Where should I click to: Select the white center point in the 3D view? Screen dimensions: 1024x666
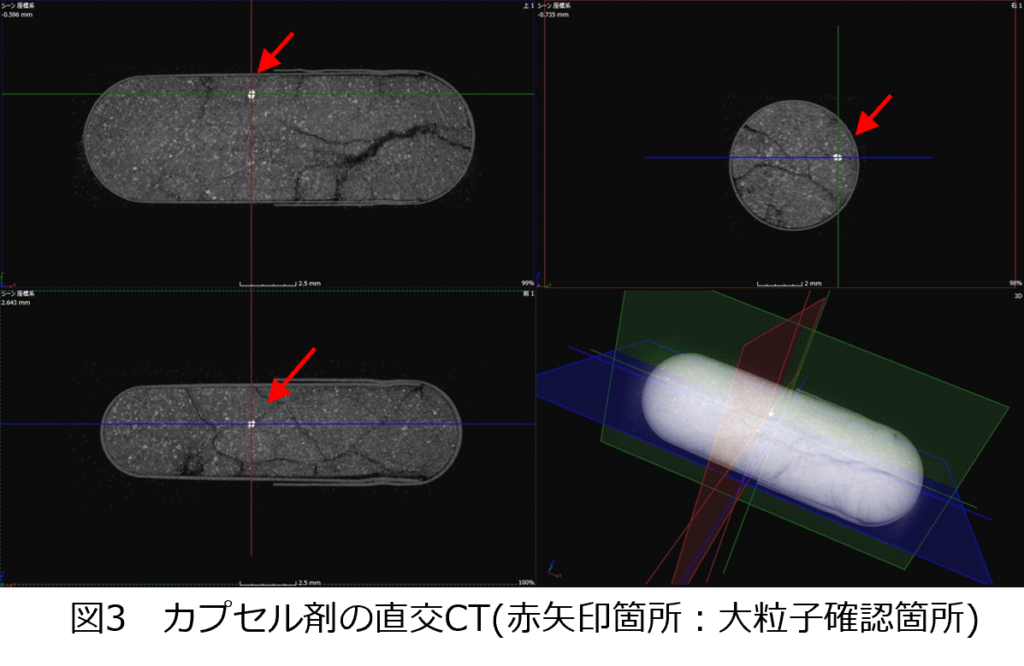pyautogui.click(x=771, y=412)
